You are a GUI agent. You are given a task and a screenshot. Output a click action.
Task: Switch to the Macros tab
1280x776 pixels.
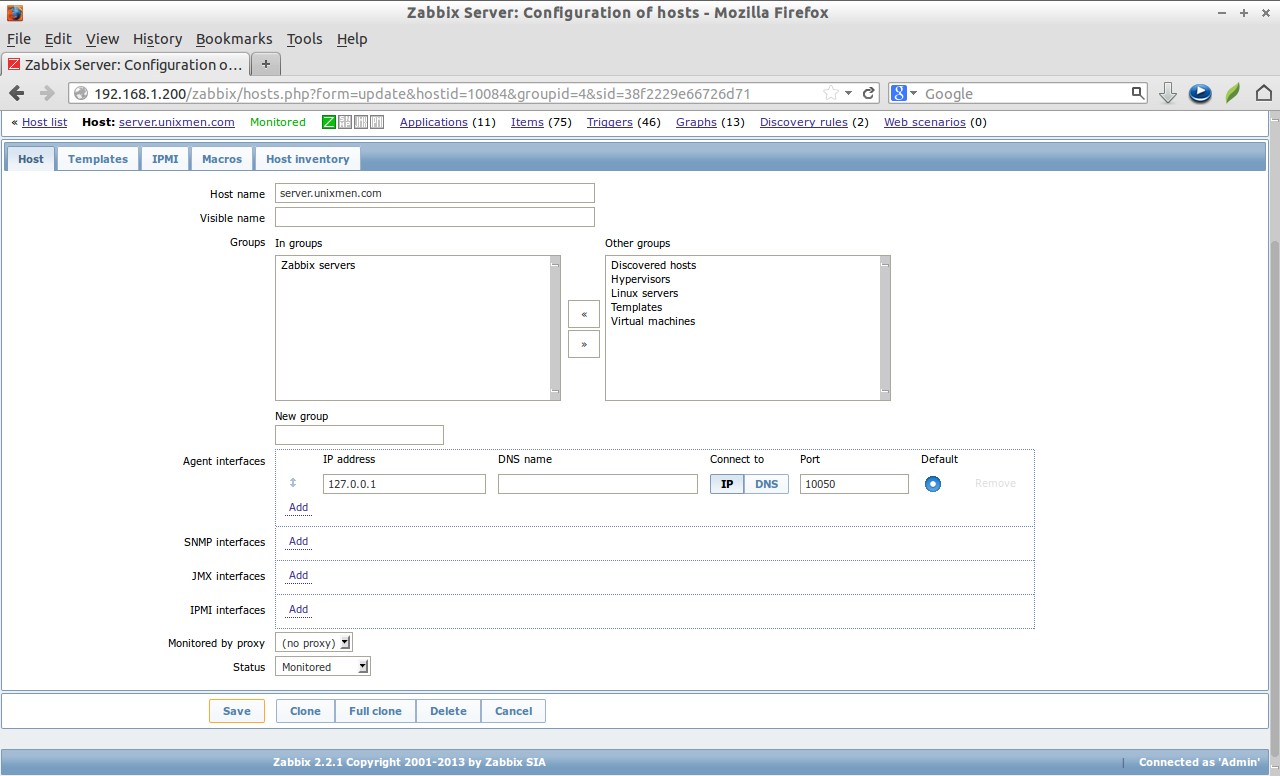click(x=222, y=159)
